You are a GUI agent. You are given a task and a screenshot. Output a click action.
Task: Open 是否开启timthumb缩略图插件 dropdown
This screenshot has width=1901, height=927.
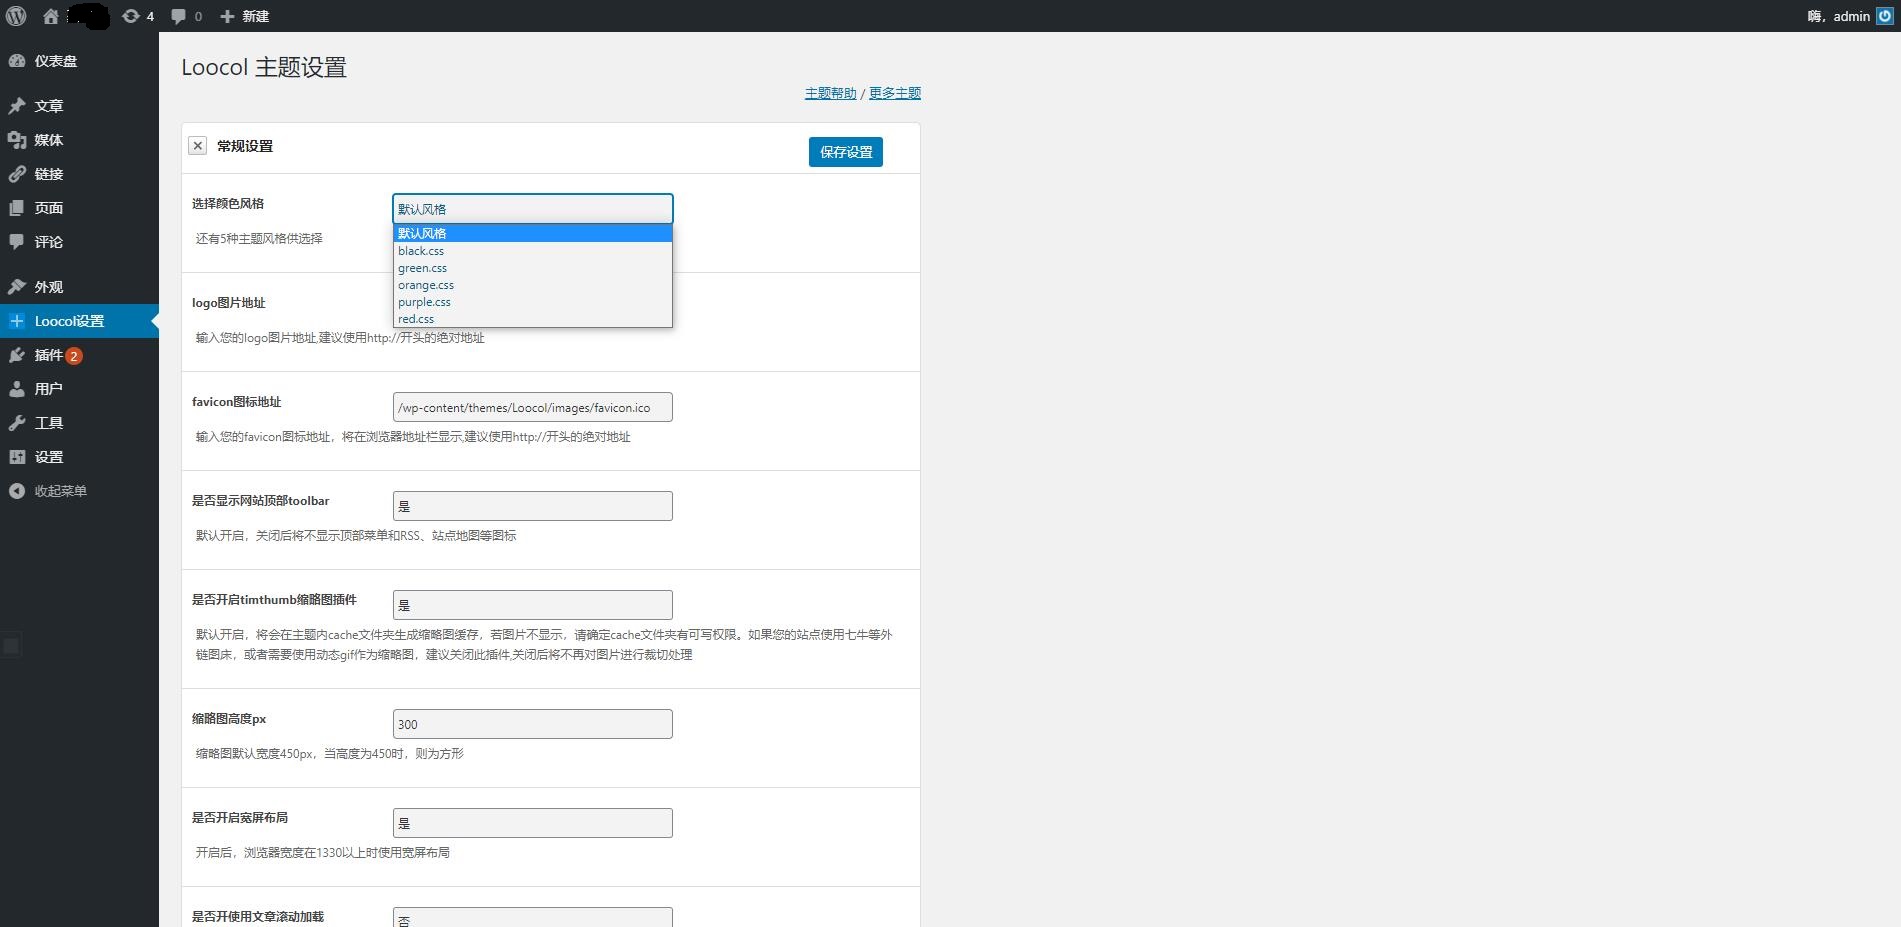pos(533,605)
